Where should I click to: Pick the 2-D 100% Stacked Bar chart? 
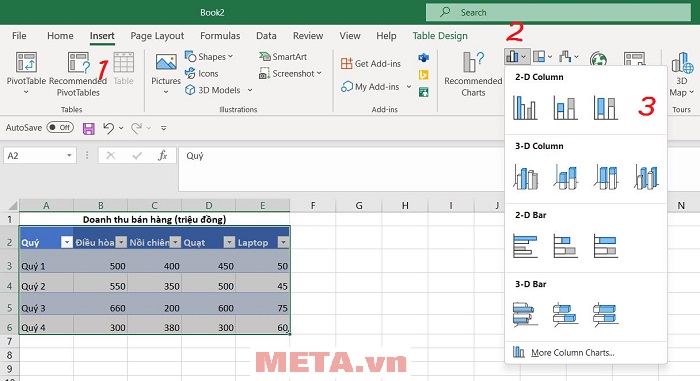coord(605,246)
